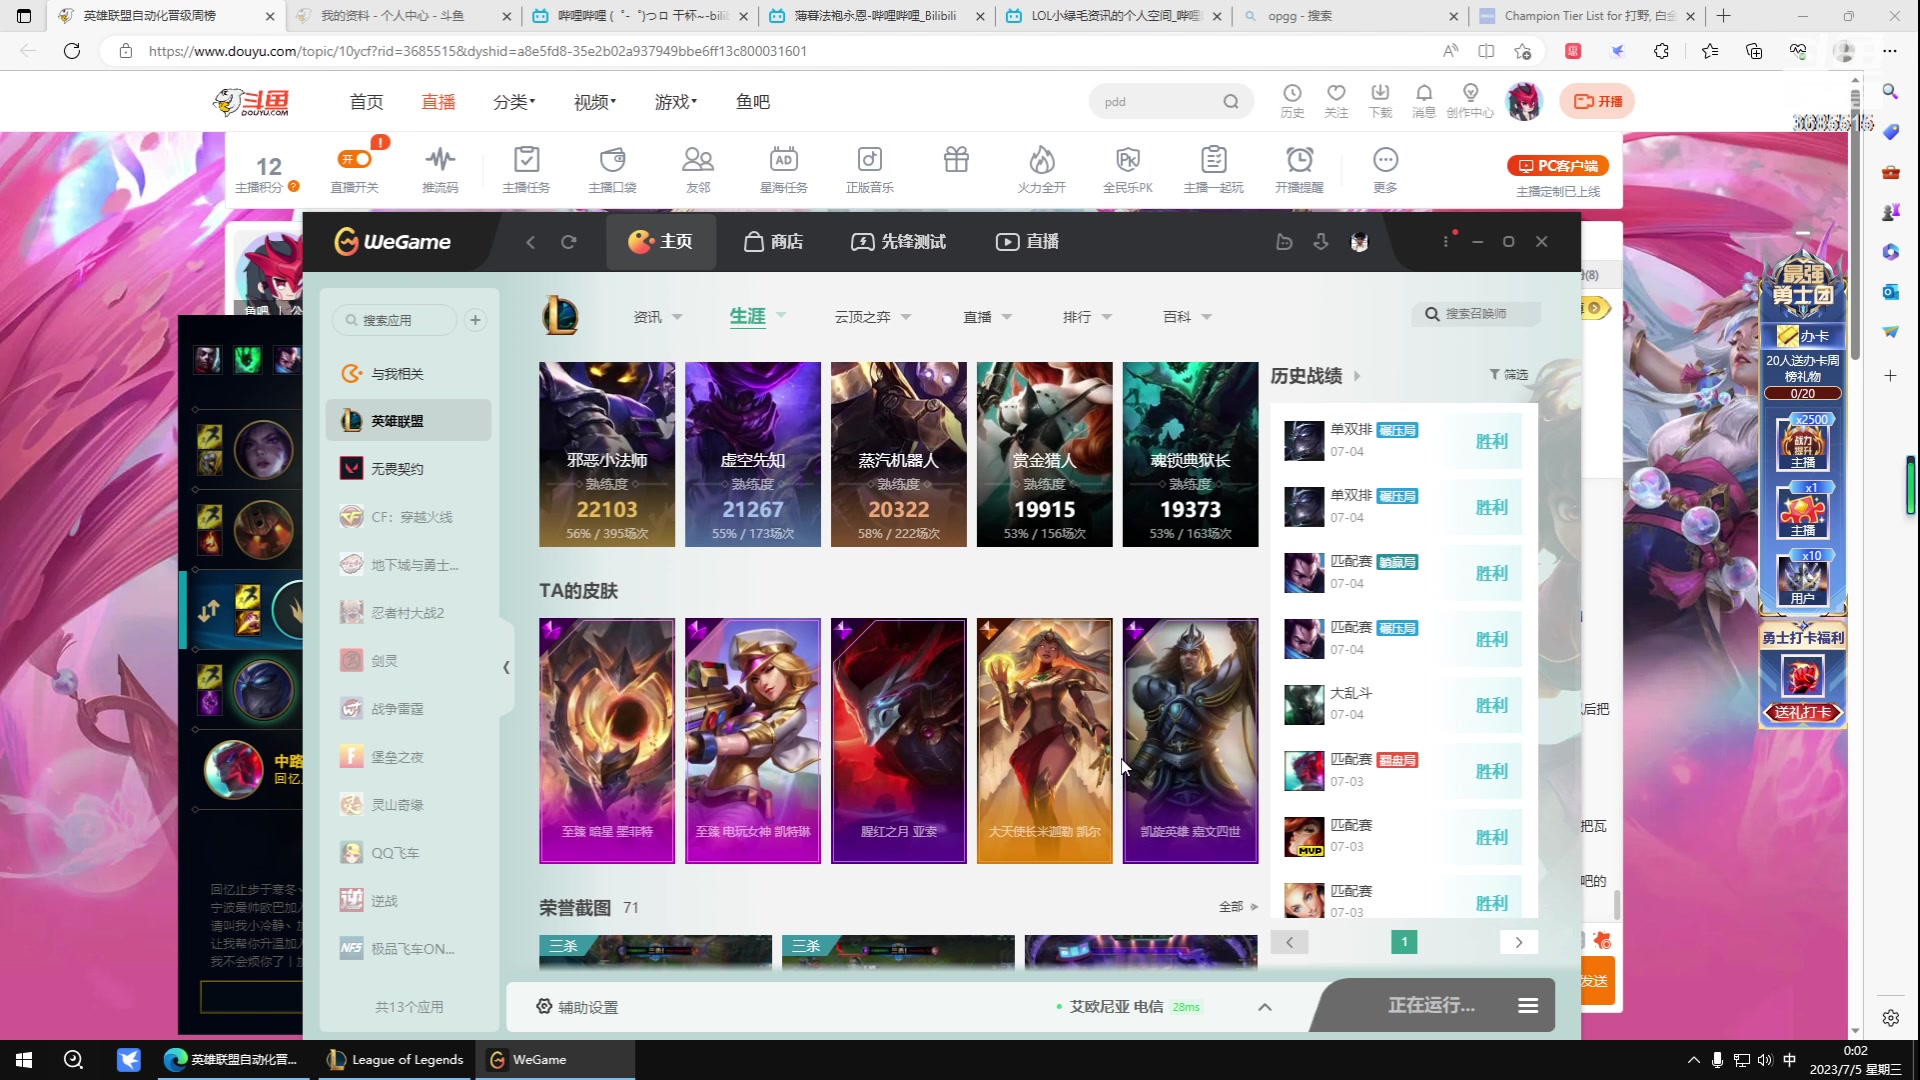Click the gift box icon in Douyu toolbar
The width and height of the screenshot is (1920, 1080).
(956, 160)
